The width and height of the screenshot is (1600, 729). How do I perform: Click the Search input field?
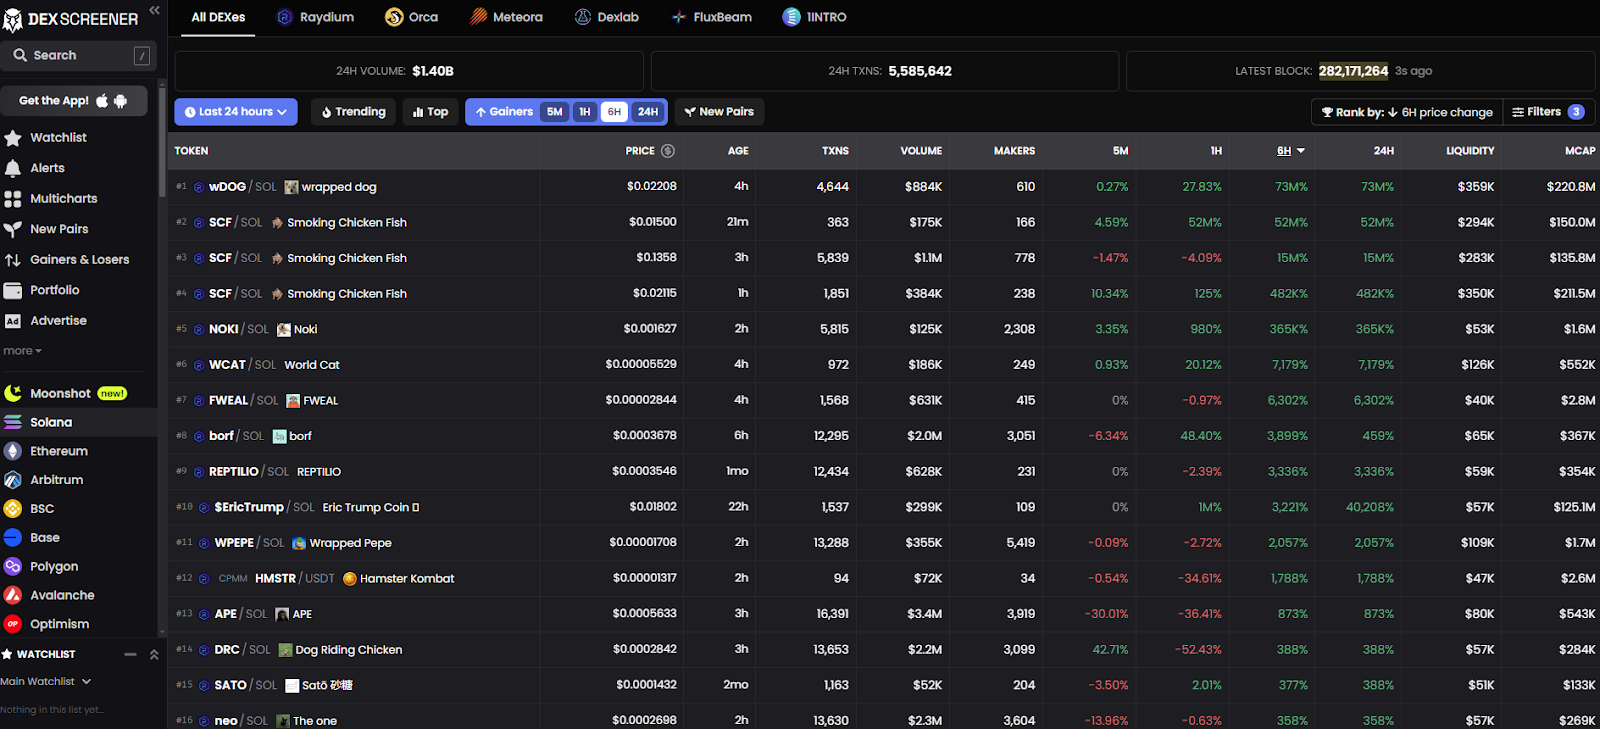(x=77, y=56)
